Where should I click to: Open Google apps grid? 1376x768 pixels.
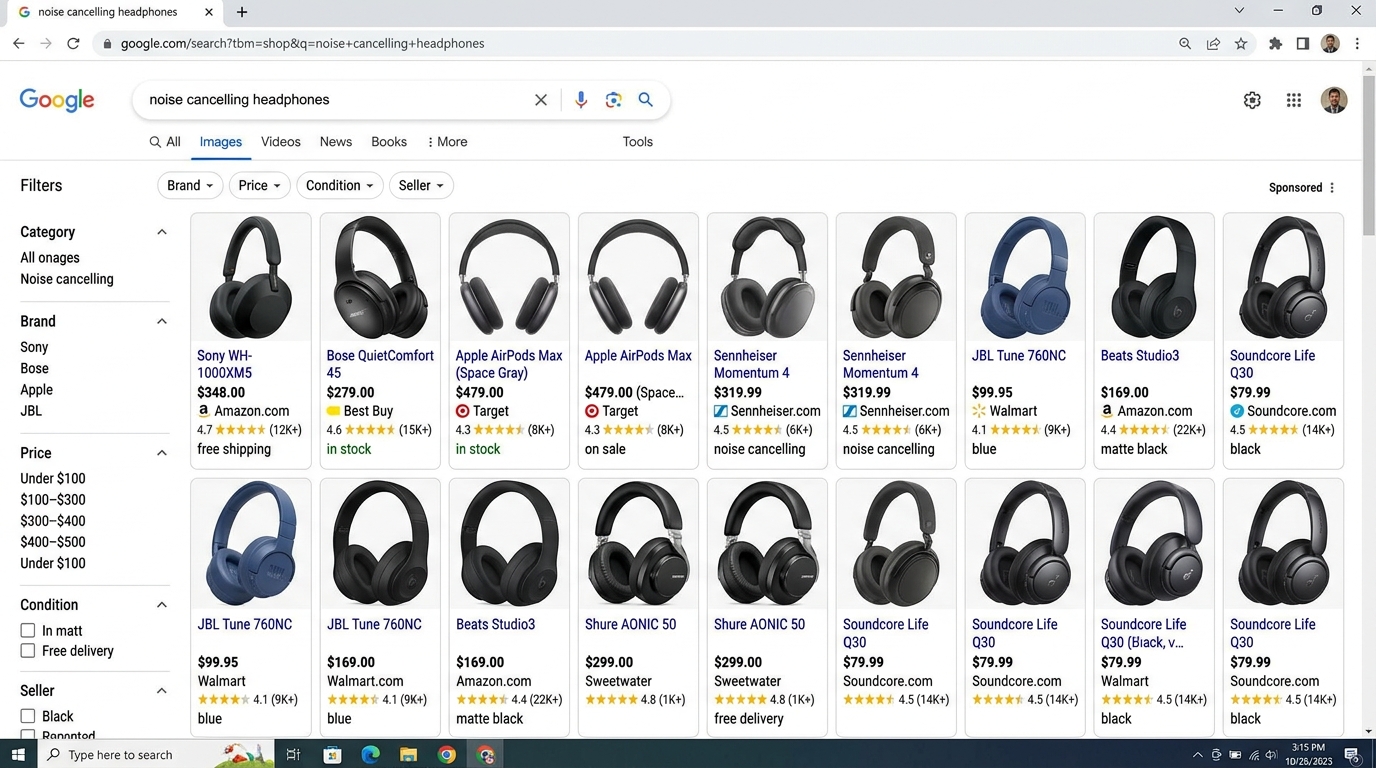pyautogui.click(x=1294, y=100)
